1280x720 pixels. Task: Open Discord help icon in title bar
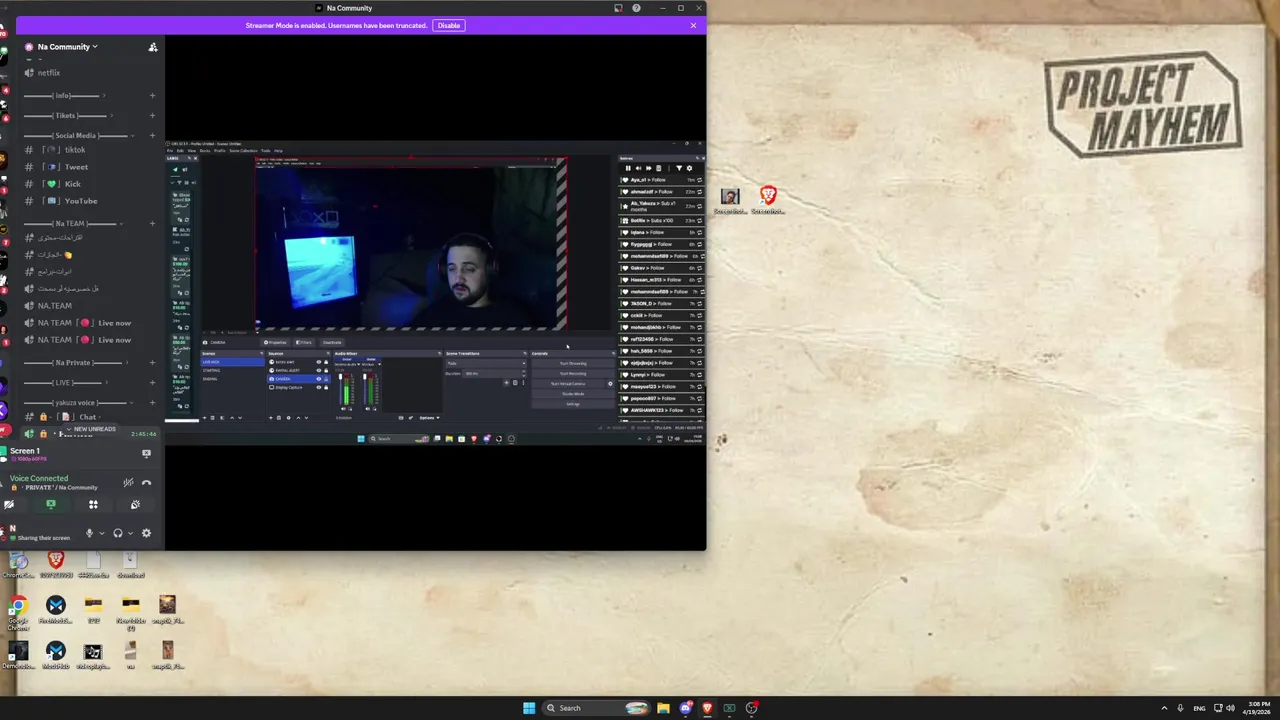click(x=636, y=8)
